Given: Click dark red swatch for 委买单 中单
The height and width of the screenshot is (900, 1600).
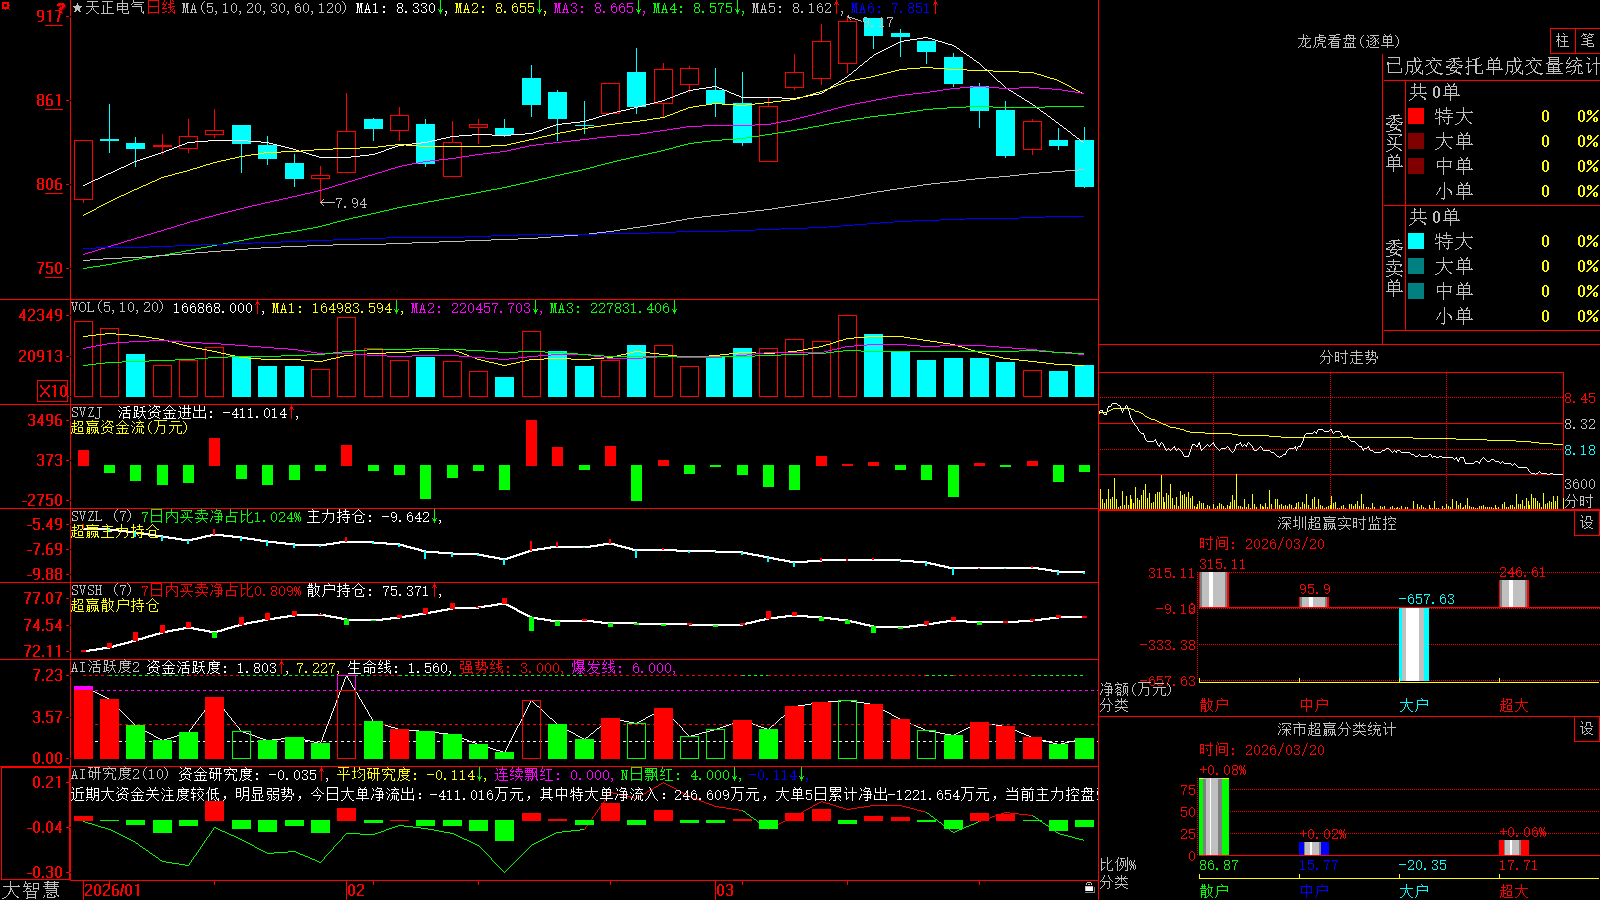Looking at the screenshot, I should tap(1416, 165).
